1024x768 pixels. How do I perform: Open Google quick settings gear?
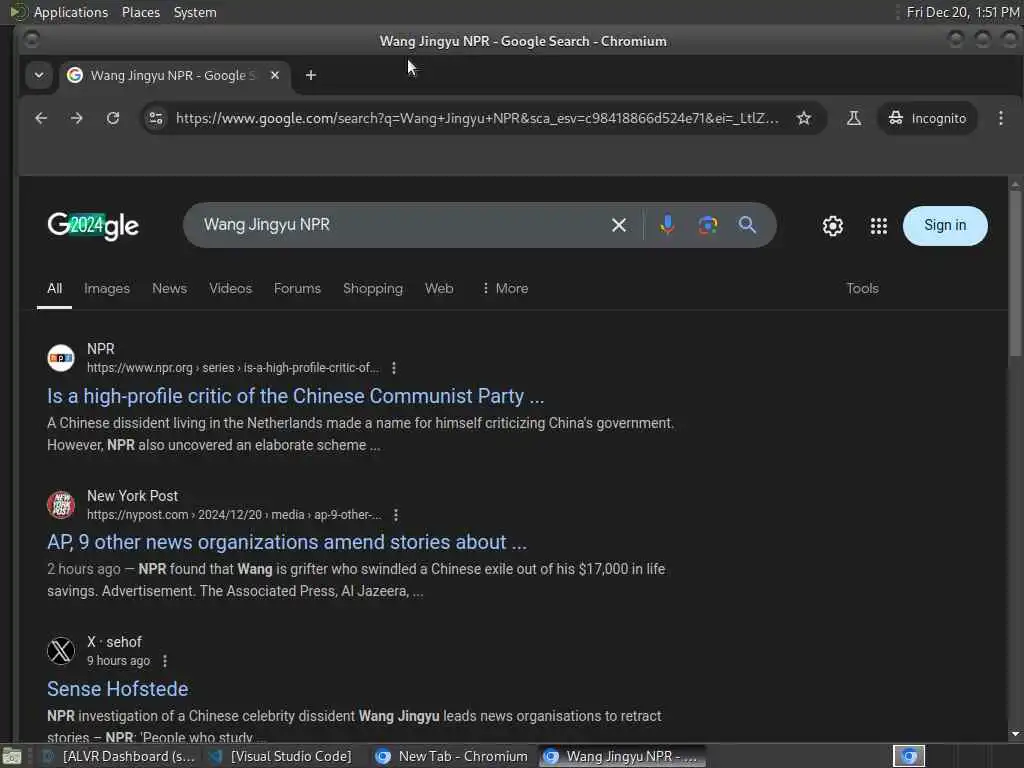tap(833, 226)
